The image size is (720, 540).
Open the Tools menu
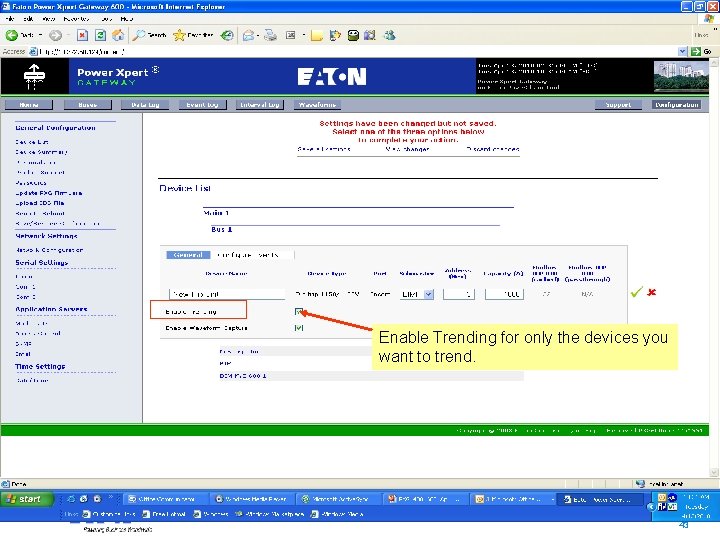pos(107,19)
